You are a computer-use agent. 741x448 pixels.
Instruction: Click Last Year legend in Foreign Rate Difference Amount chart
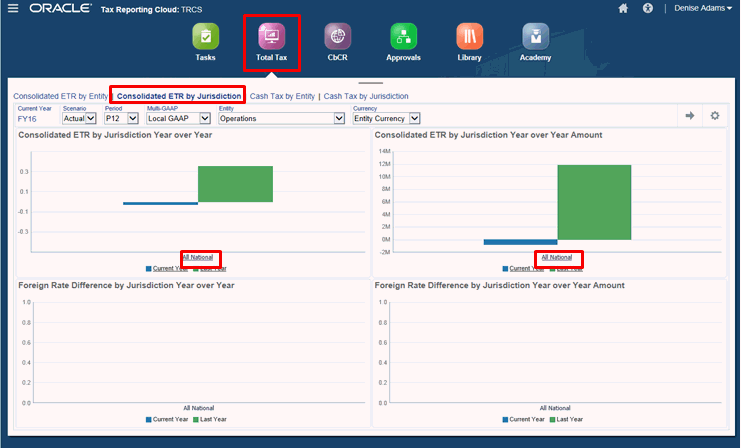[x=566, y=419]
